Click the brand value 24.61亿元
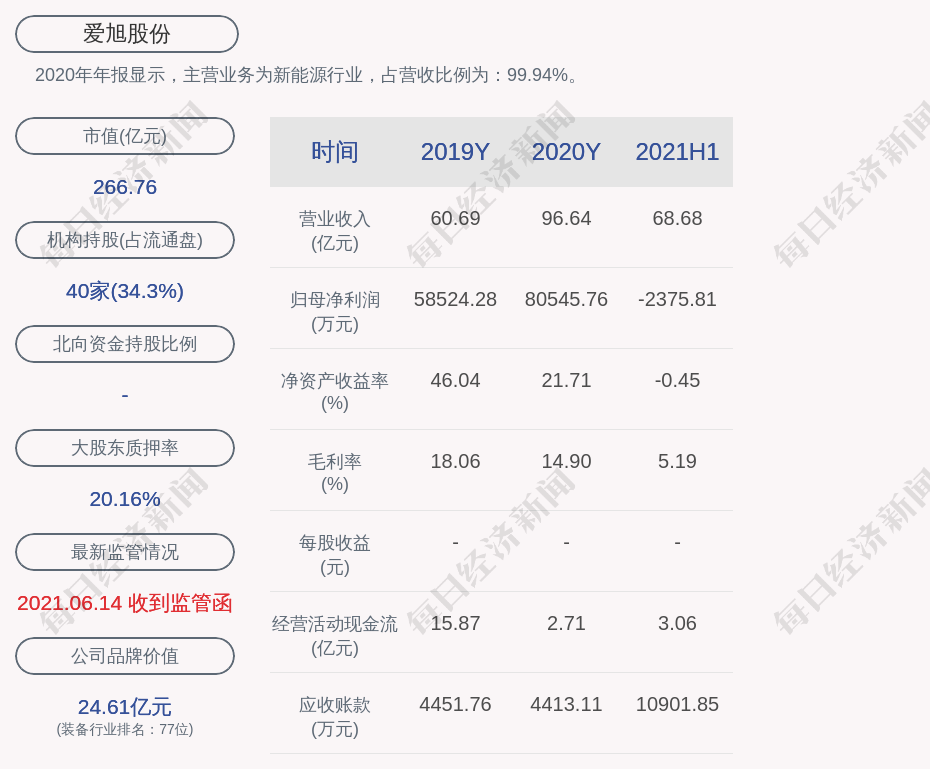 click(125, 707)
